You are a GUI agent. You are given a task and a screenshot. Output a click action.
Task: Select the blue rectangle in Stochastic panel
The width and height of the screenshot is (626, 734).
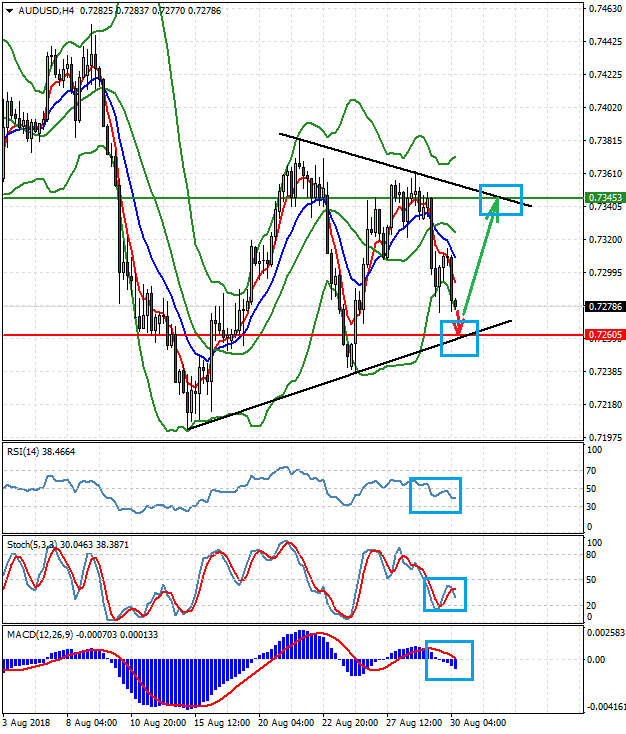pyautogui.click(x=445, y=594)
